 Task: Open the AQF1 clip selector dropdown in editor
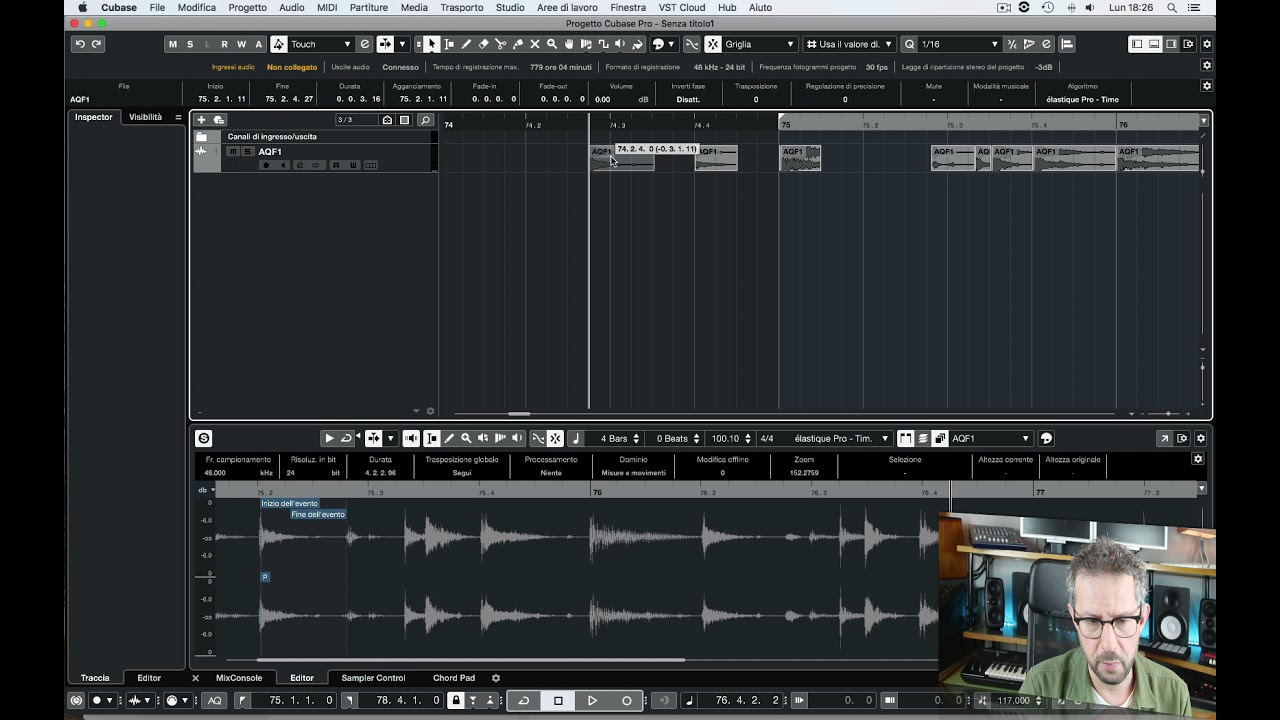990,438
